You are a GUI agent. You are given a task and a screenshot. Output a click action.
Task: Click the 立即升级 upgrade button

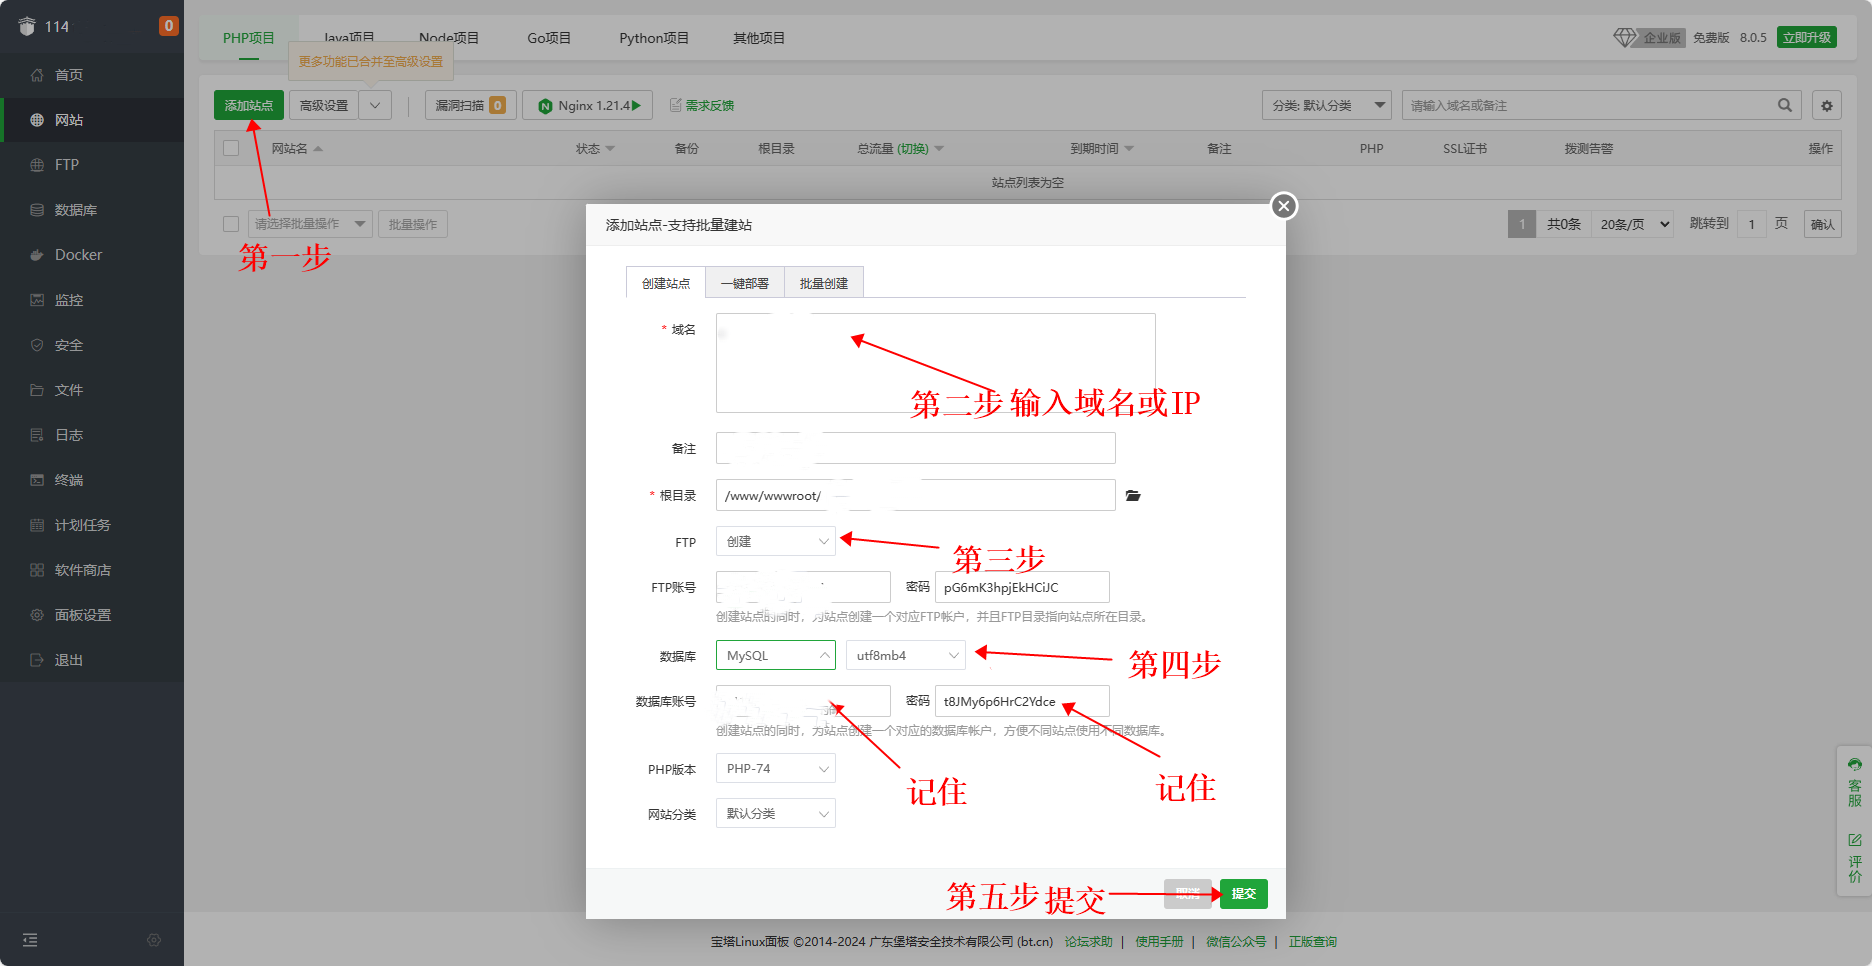1806,37
